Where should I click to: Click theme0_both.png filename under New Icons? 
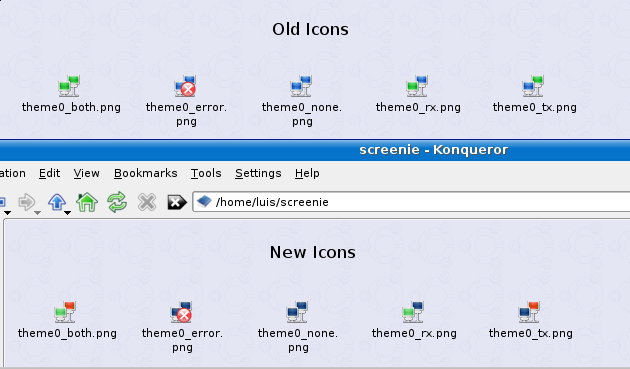(x=67, y=333)
